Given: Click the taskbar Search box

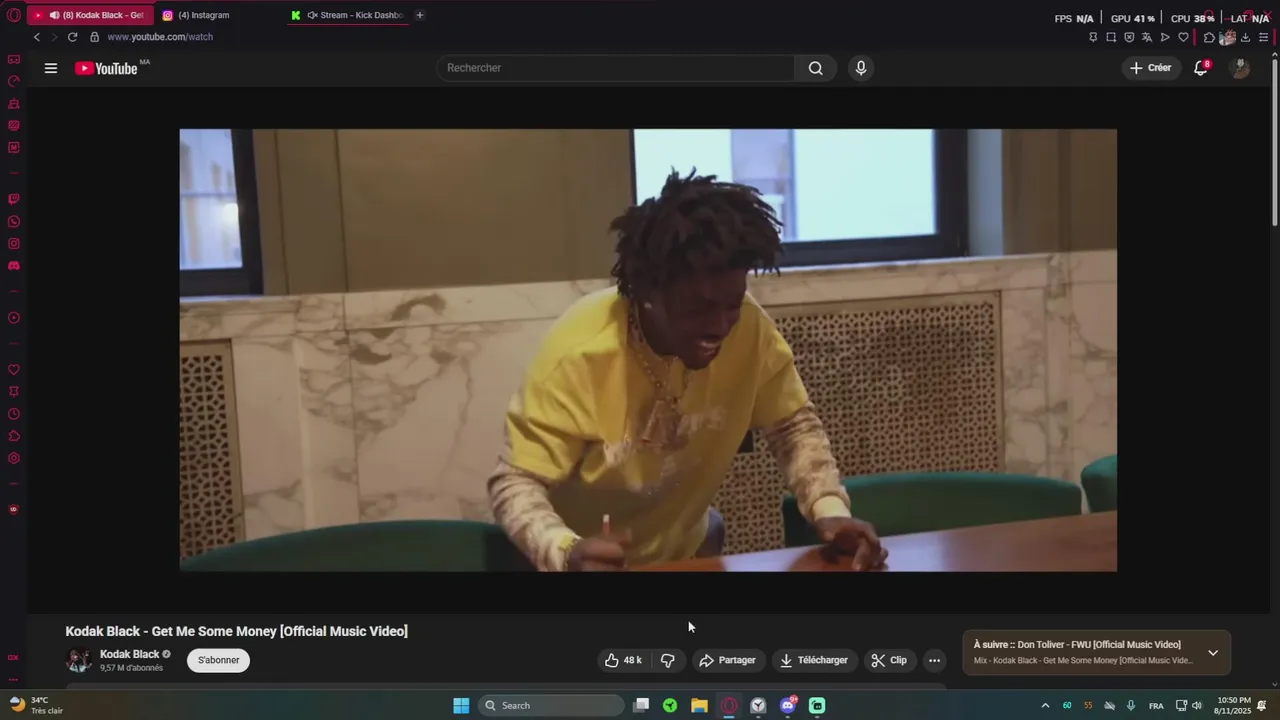Looking at the screenshot, I should [552, 706].
